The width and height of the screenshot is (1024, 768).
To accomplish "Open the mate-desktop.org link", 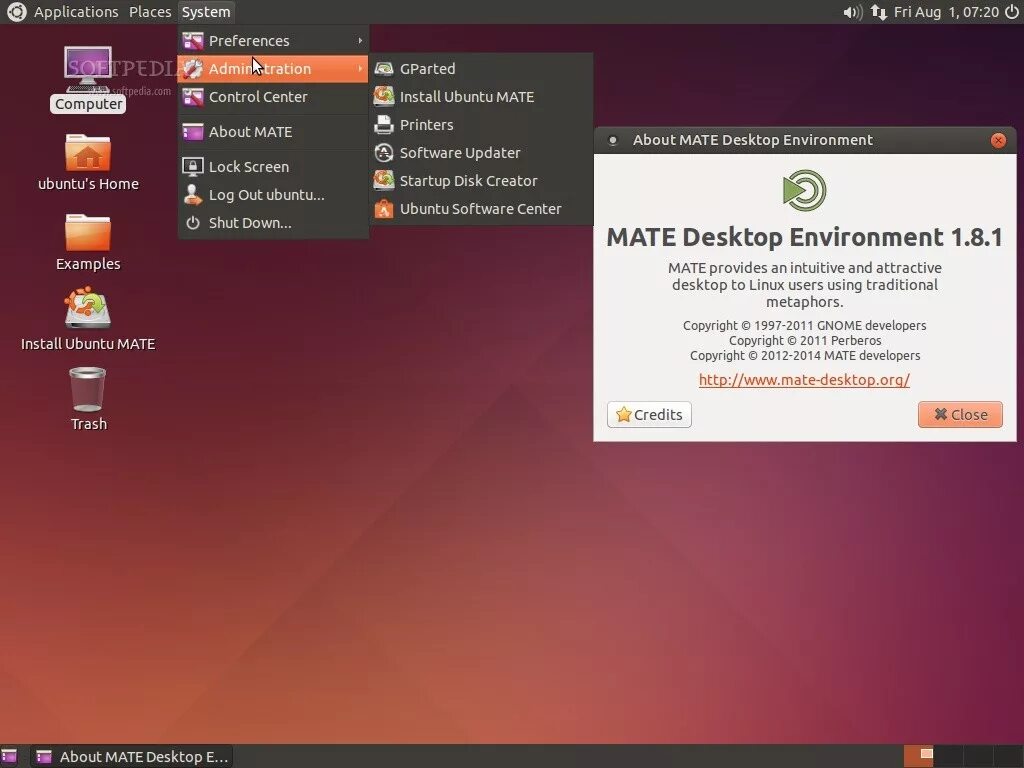I will click(x=805, y=380).
